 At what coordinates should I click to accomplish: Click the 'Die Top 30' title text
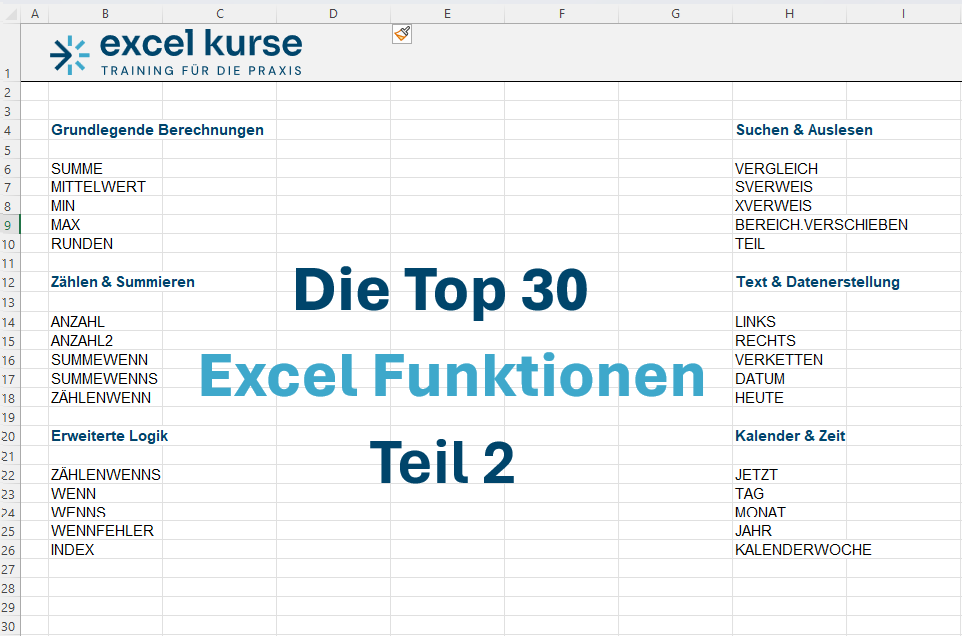click(x=440, y=291)
